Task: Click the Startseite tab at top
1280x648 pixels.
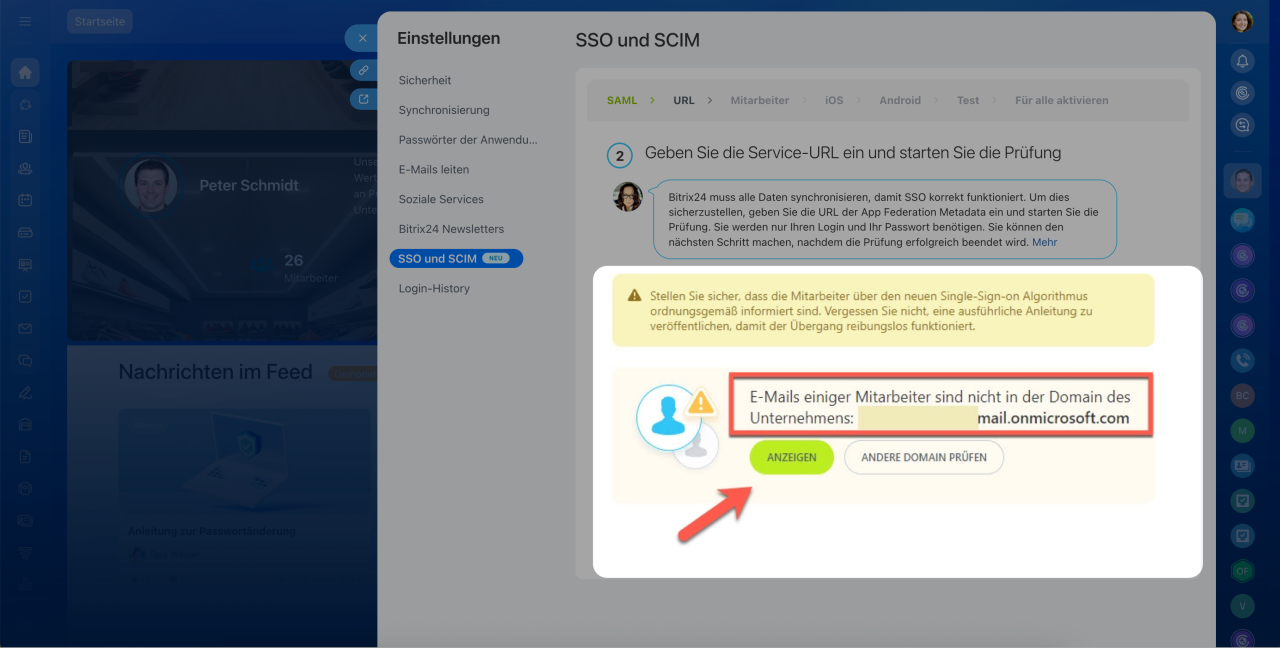Action: [100, 21]
